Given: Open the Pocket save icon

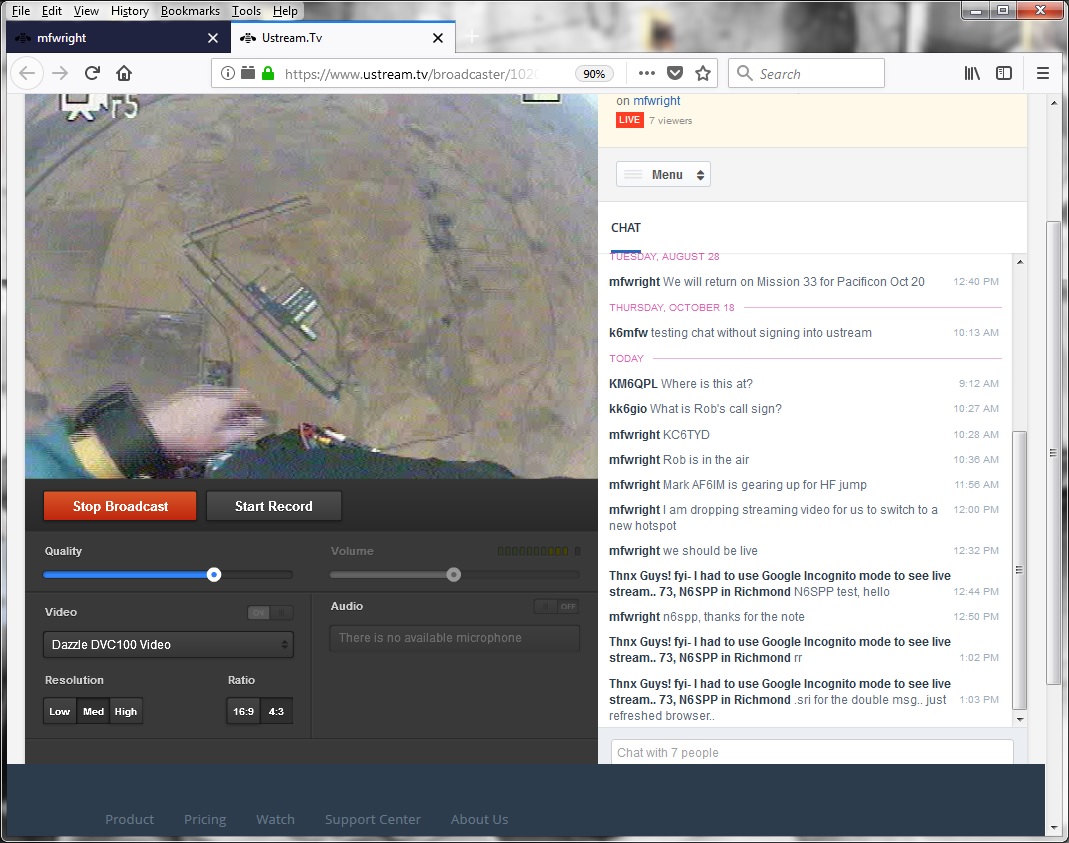Looking at the screenshot, I should (x=675, y=73).
